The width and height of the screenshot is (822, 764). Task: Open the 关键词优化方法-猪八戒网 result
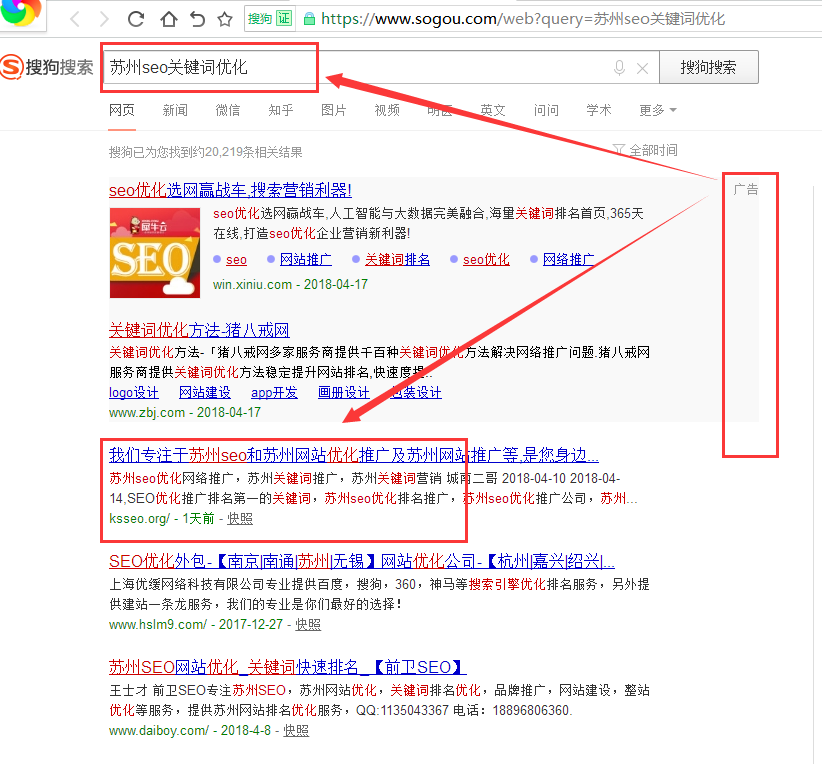pos(199,330)
